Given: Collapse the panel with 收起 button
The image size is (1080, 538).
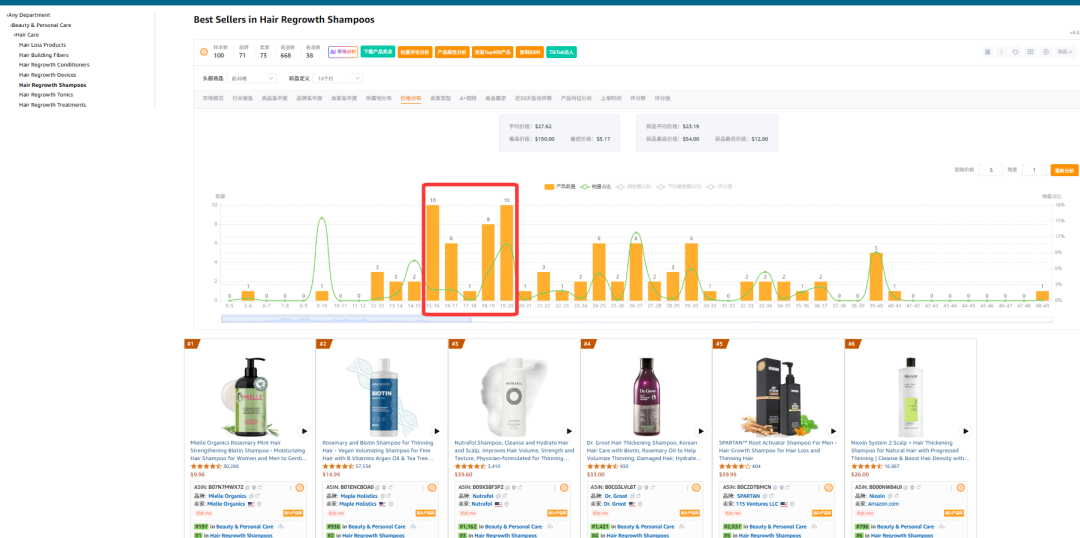Looking at the screenshot, I should point(1065,52).
